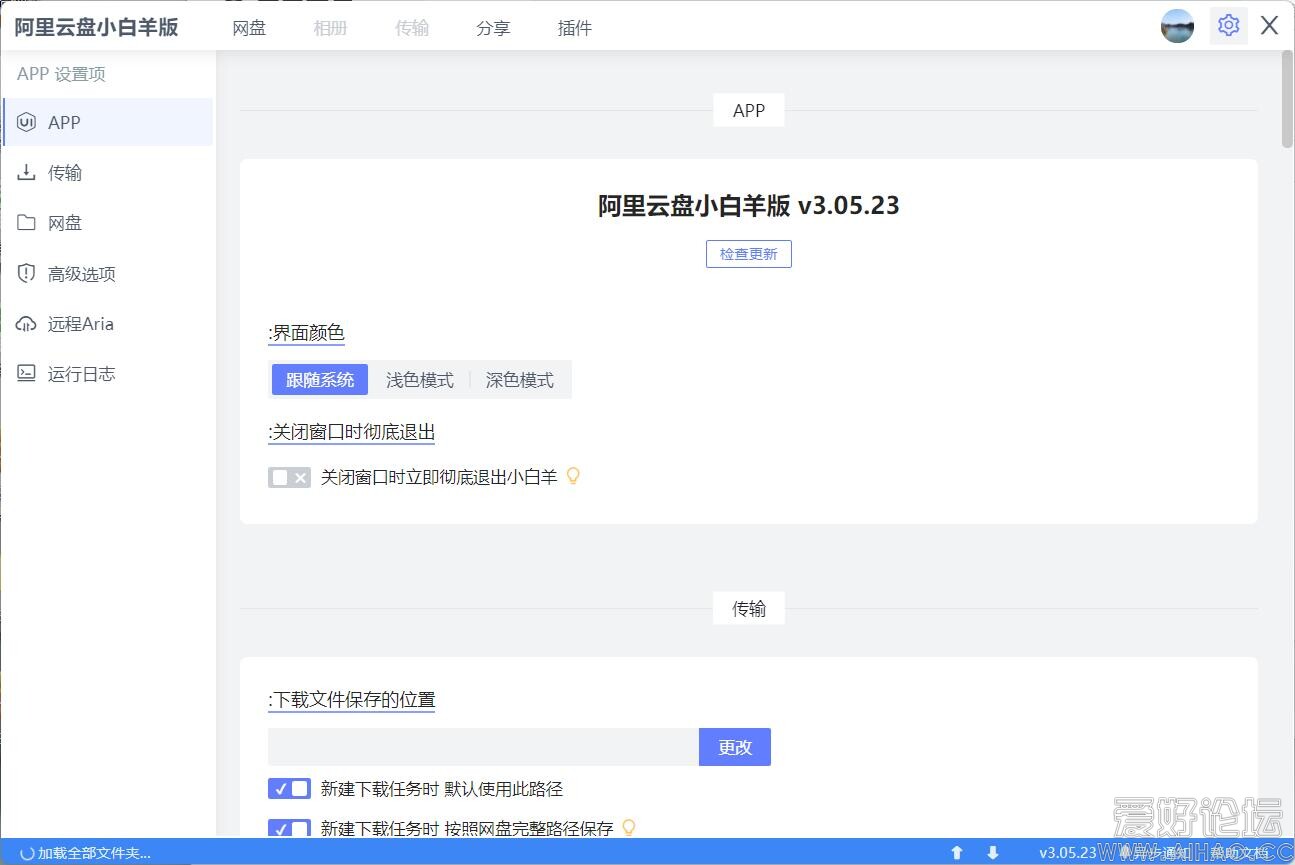Switch to 分享 top tab

493,28
